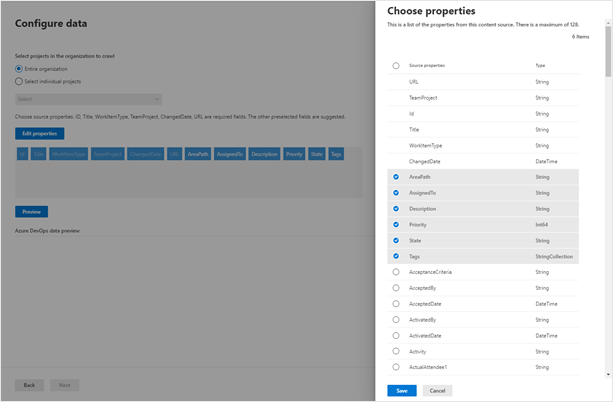Uncheck the State property
613x402 pixels.
(396, 240)
